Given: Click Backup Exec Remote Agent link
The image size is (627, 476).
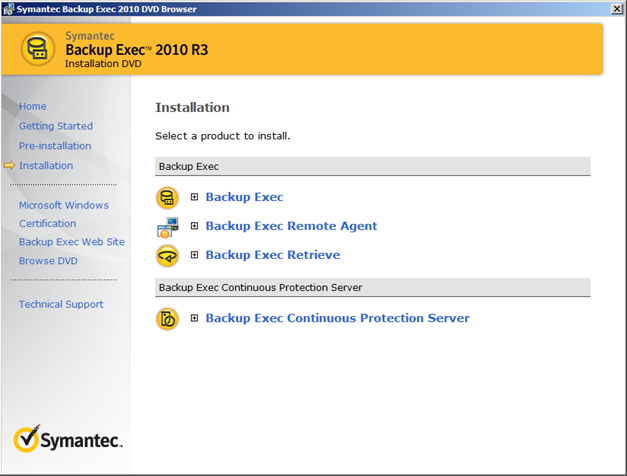Looking at the screenshot, I should point(291,226).
